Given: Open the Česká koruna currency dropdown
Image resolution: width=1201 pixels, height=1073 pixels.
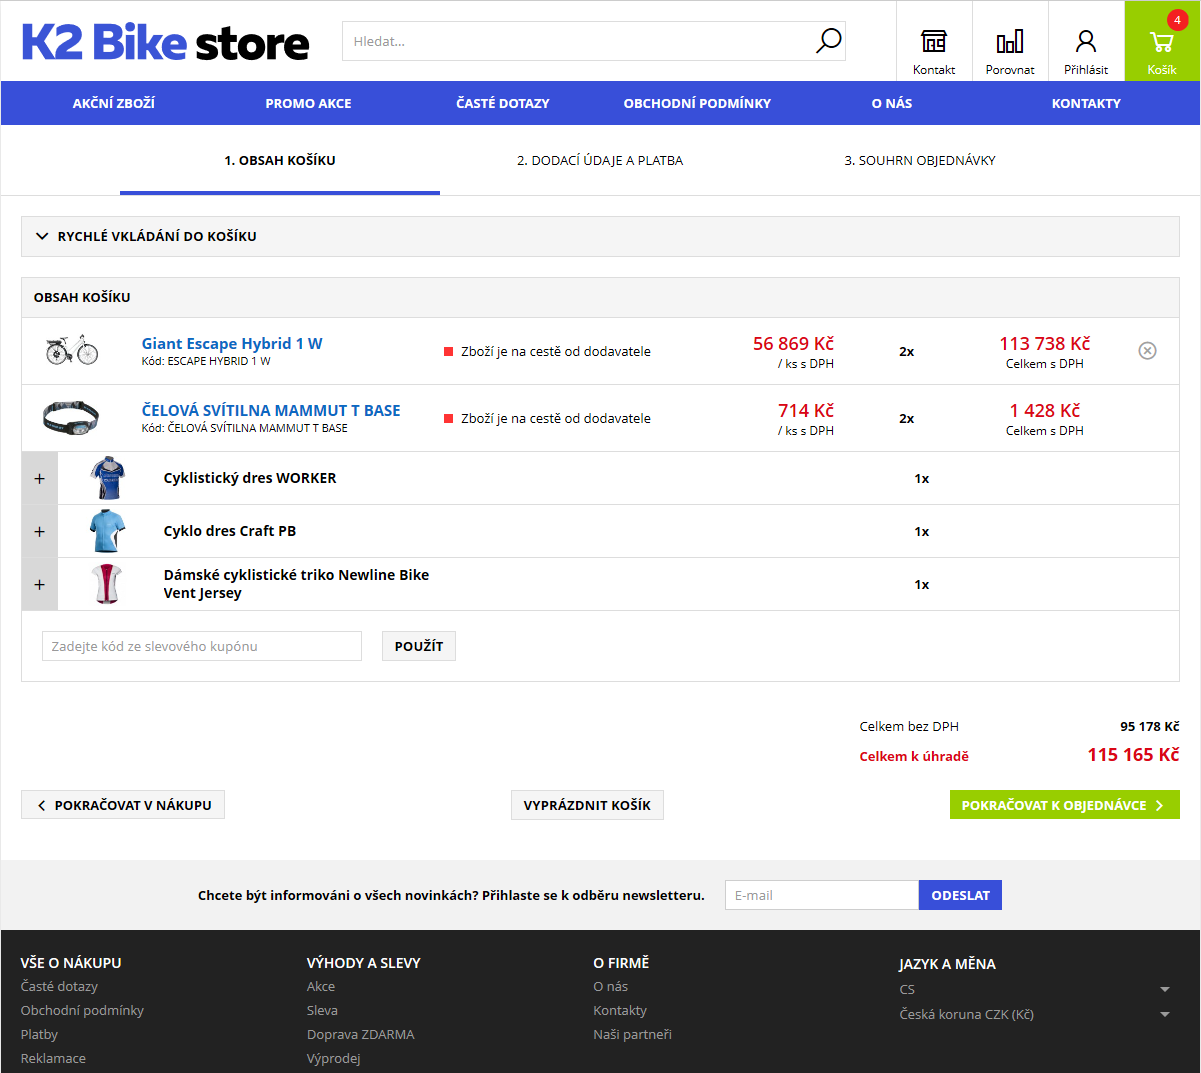Looking at the screenshot, I should click(1033, 1014).
